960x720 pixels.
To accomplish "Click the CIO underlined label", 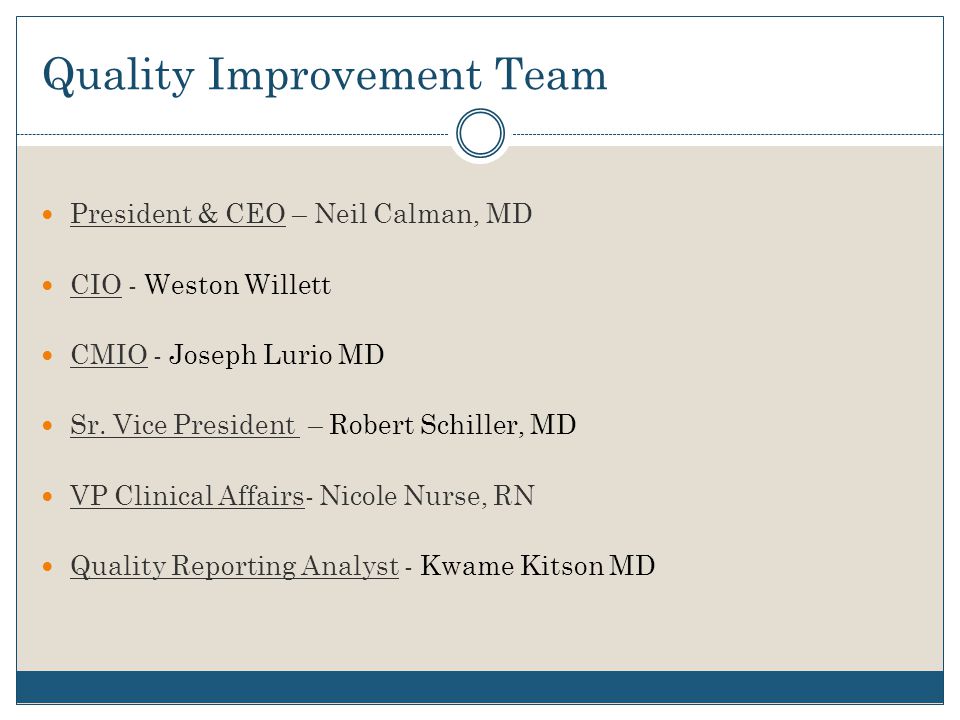I will click(x=96, y=285).
